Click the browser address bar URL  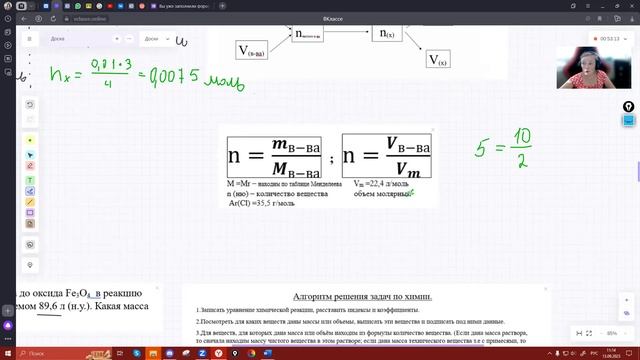coord(90,19)
